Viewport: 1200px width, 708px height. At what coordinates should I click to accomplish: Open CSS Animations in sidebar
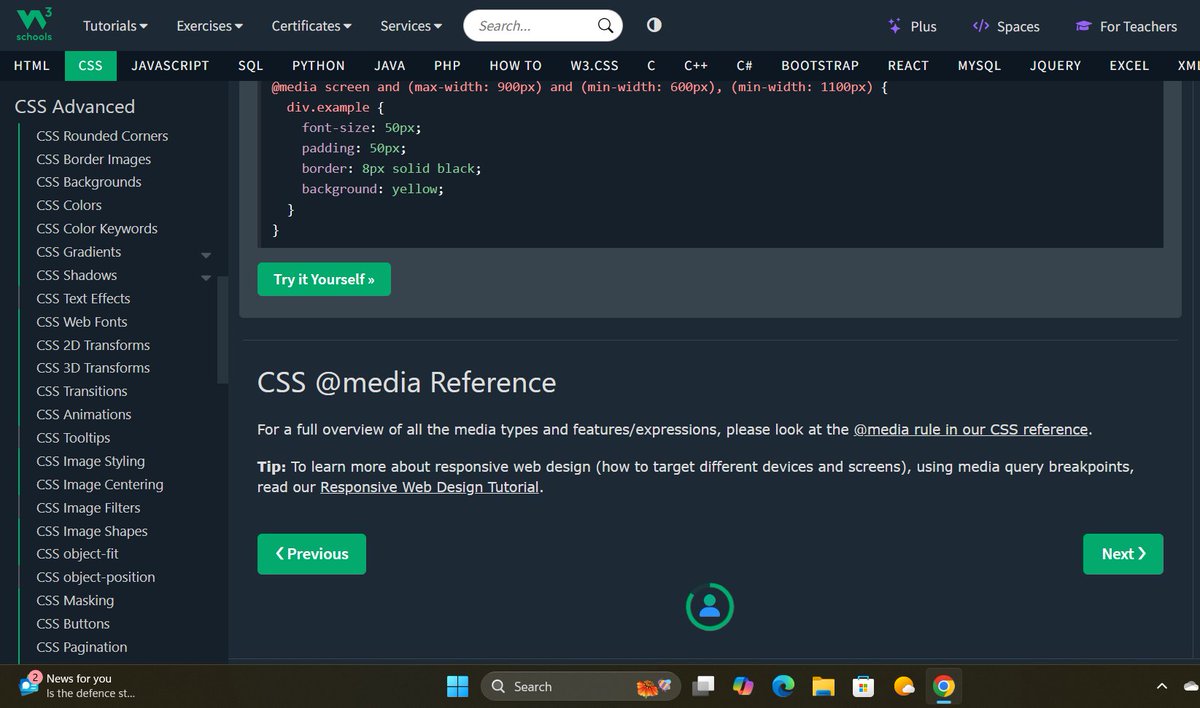[84, 414]
